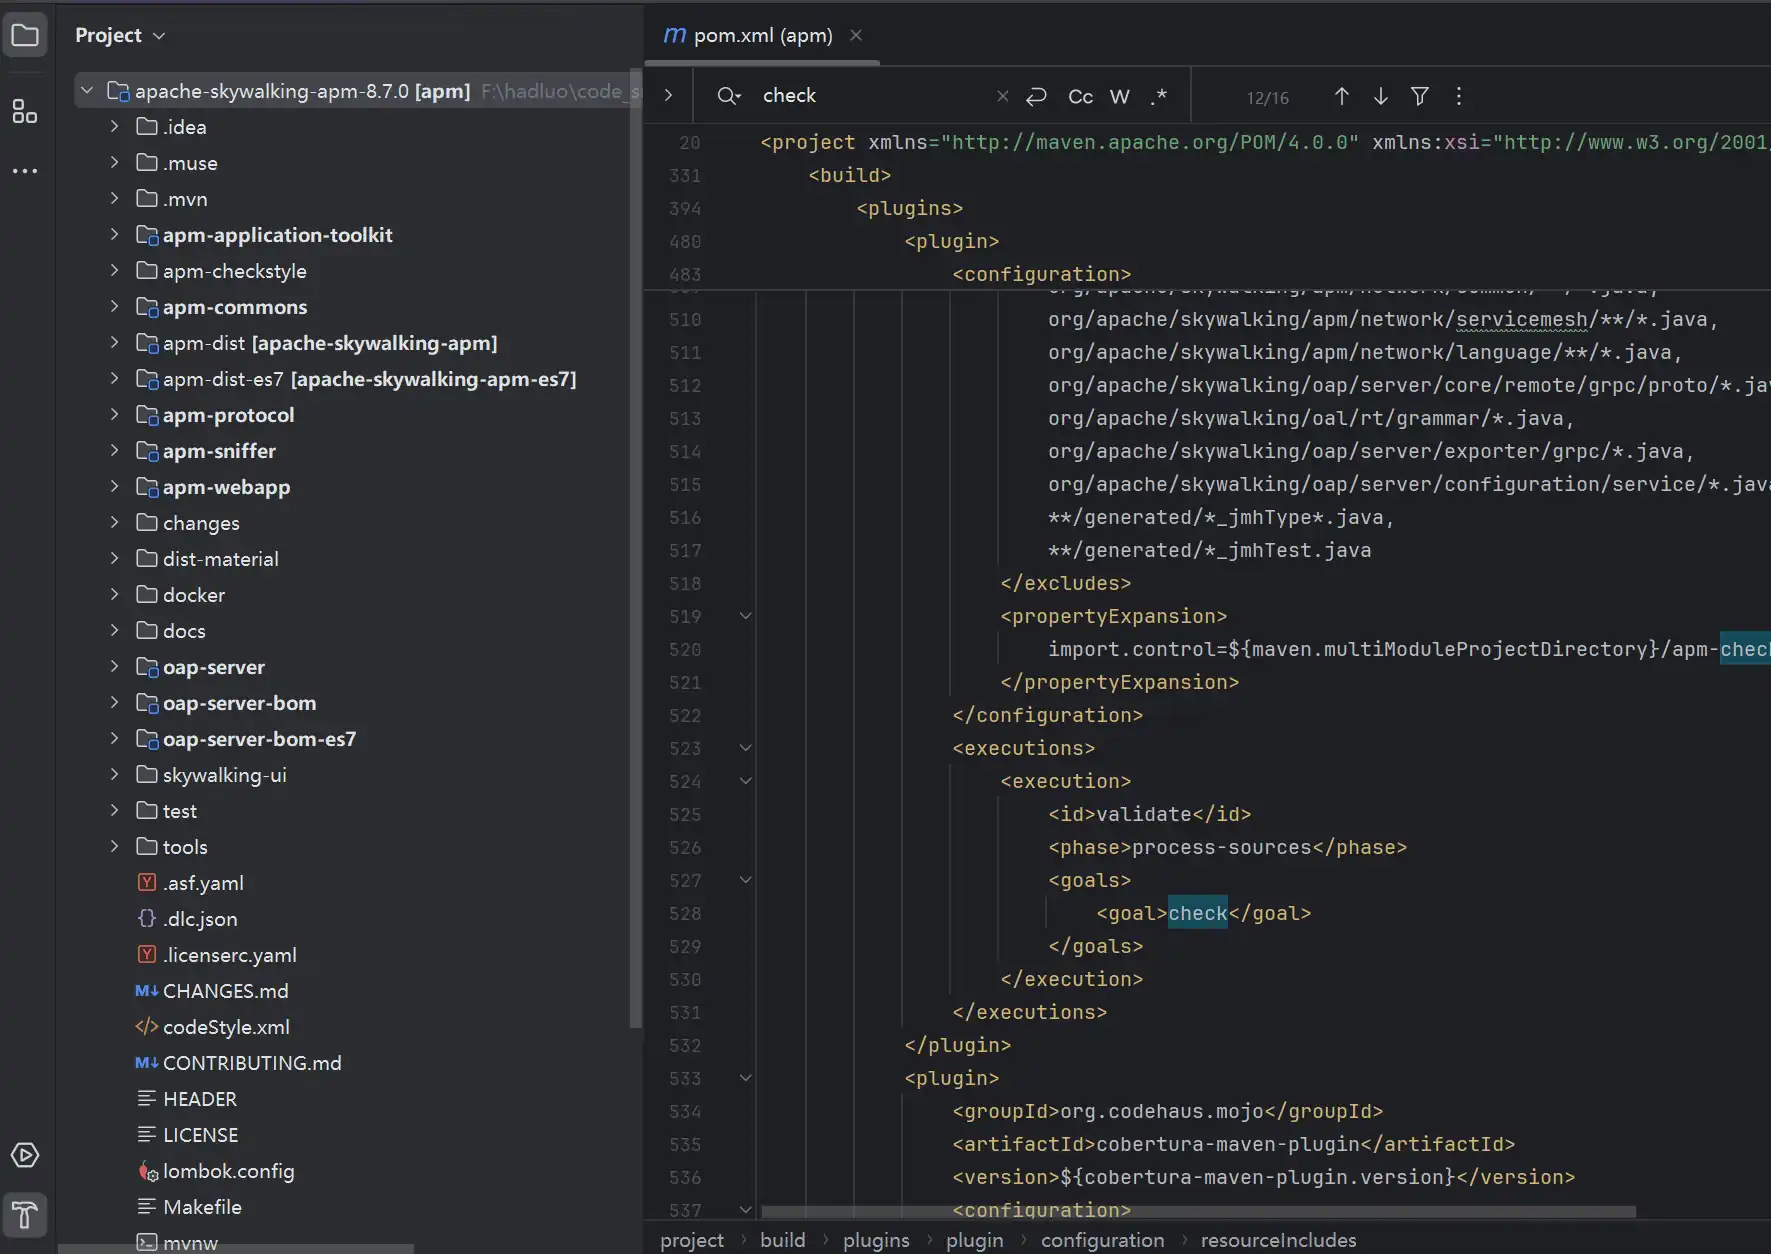Click the sticky <build> line header

tap(850, 175)
